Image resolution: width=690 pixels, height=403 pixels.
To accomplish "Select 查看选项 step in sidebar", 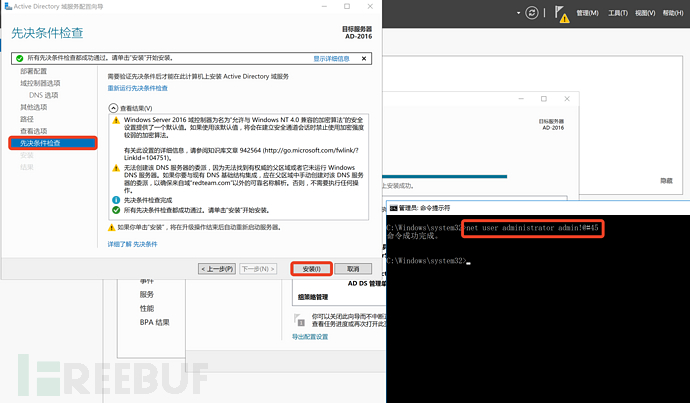I will (33, 131).
